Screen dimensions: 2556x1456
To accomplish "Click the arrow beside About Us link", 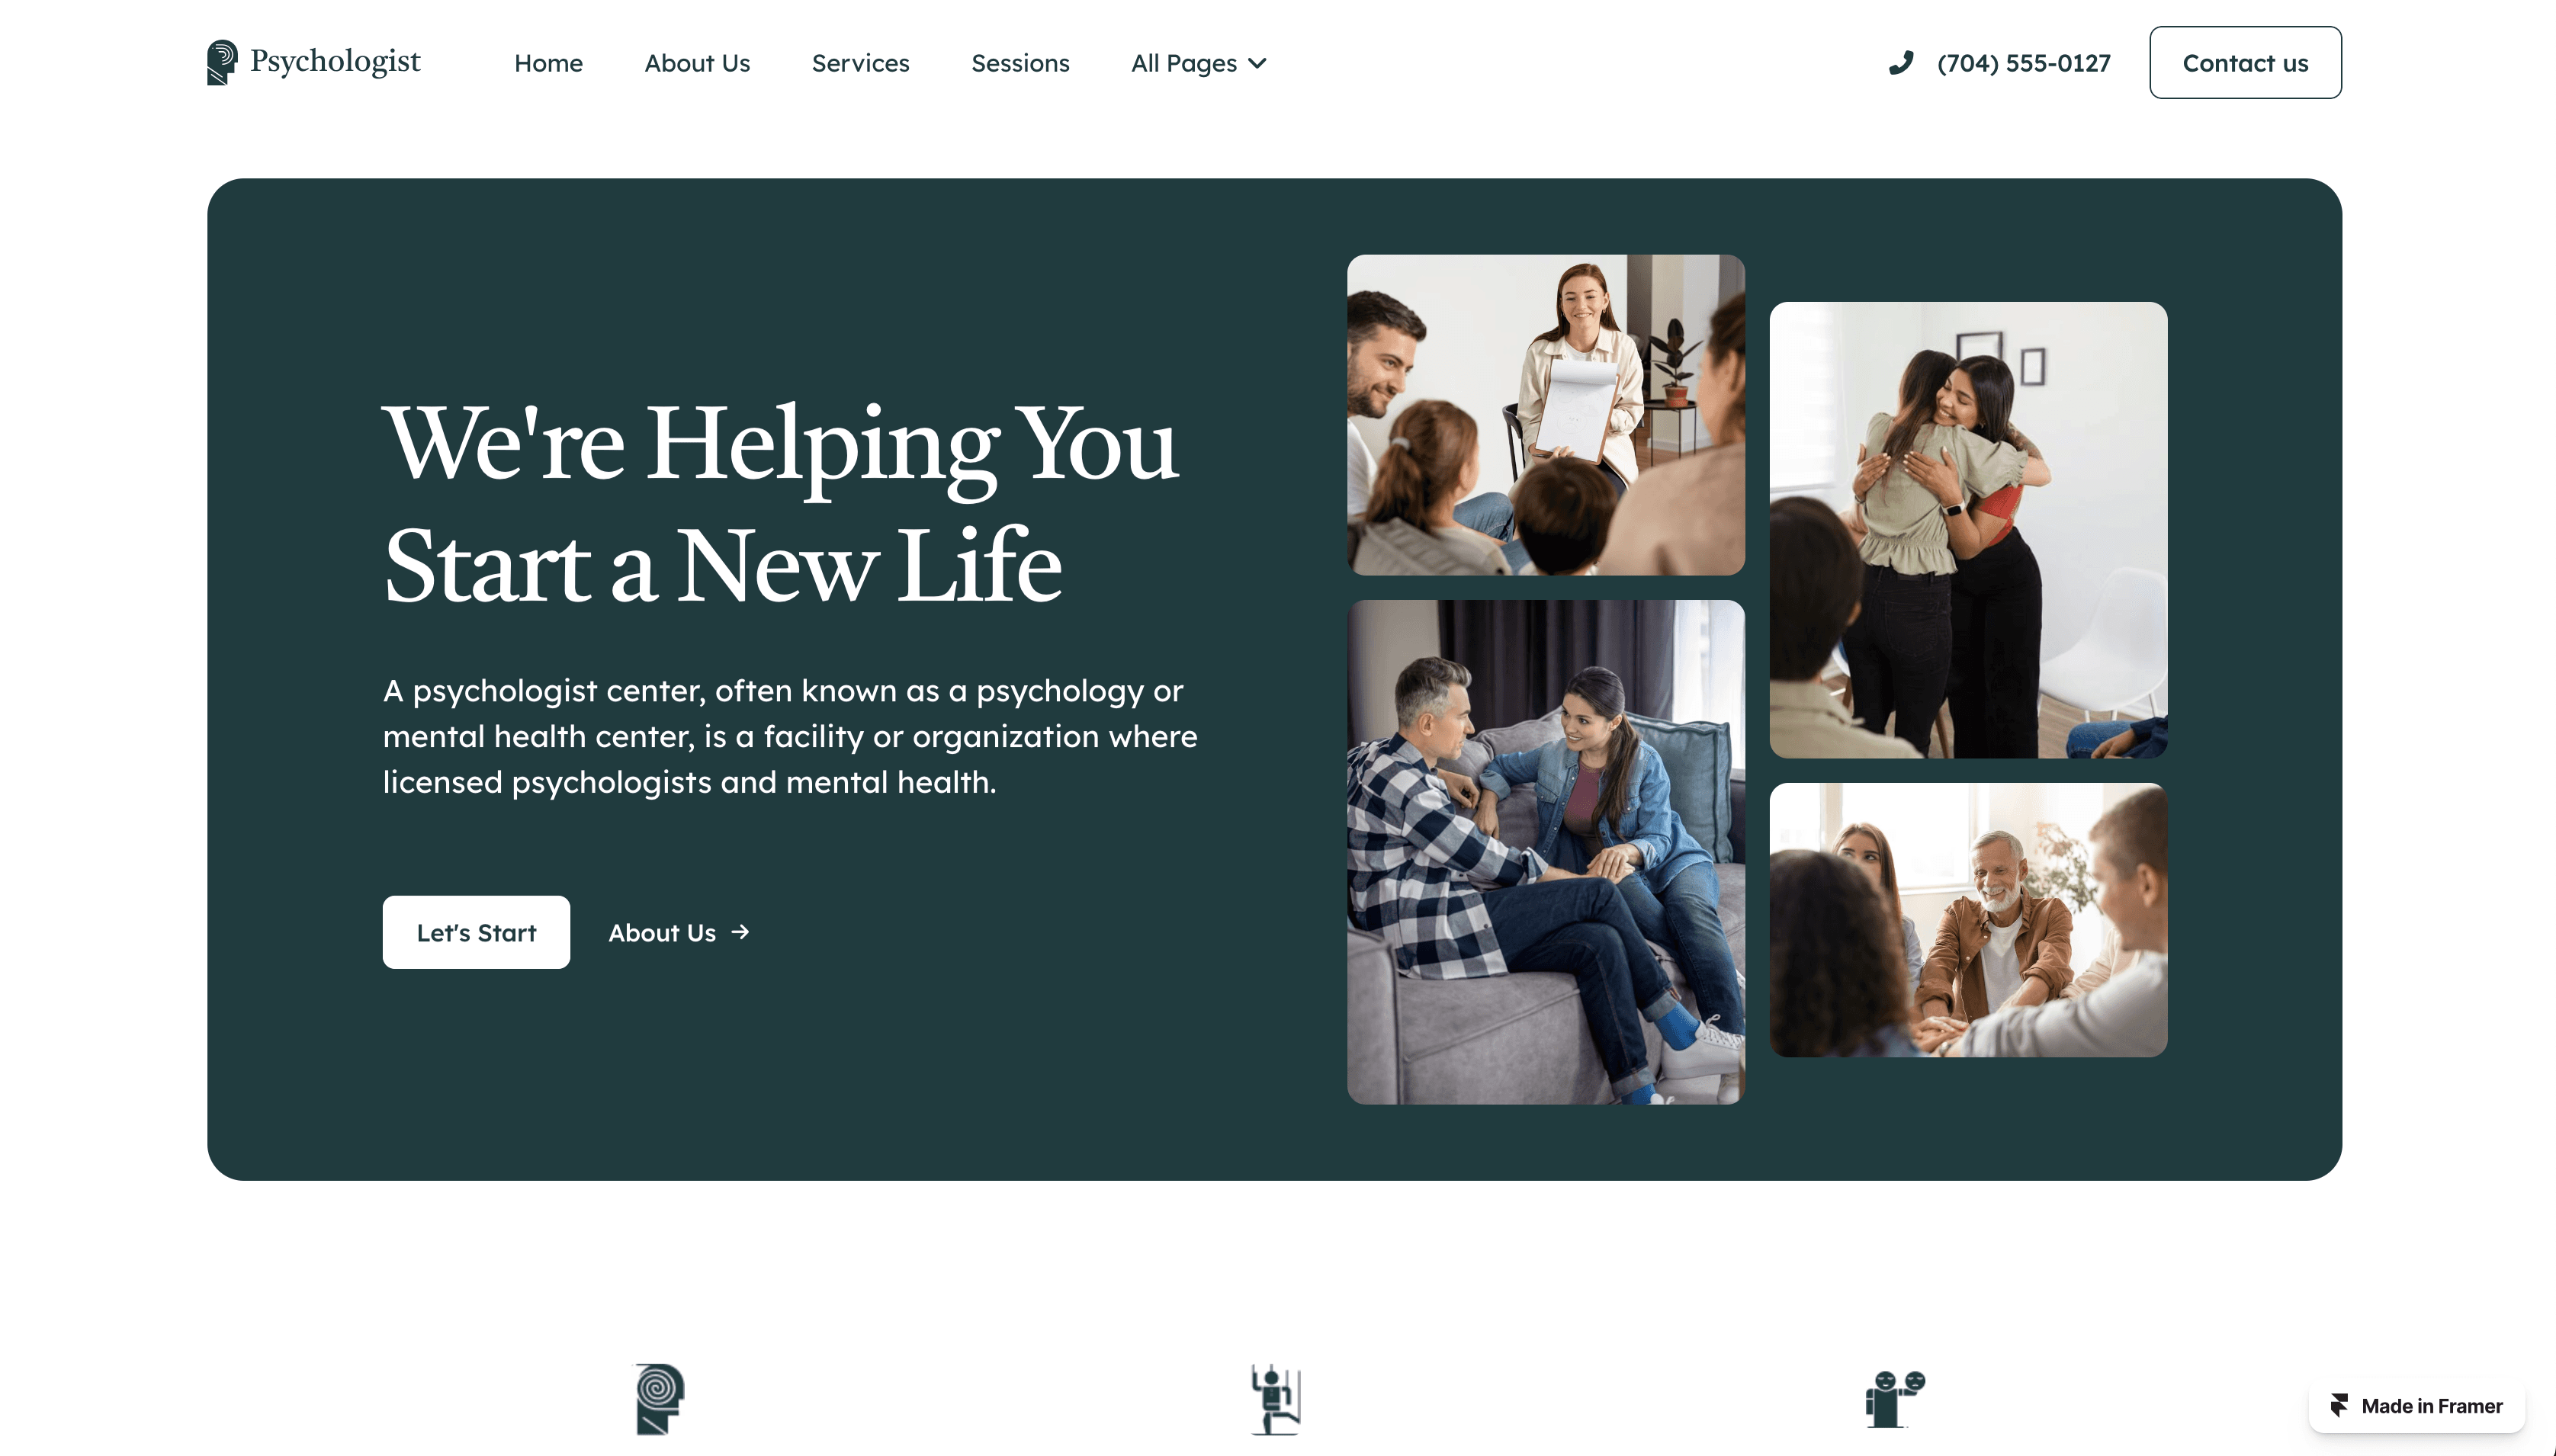I will (740, 932).
